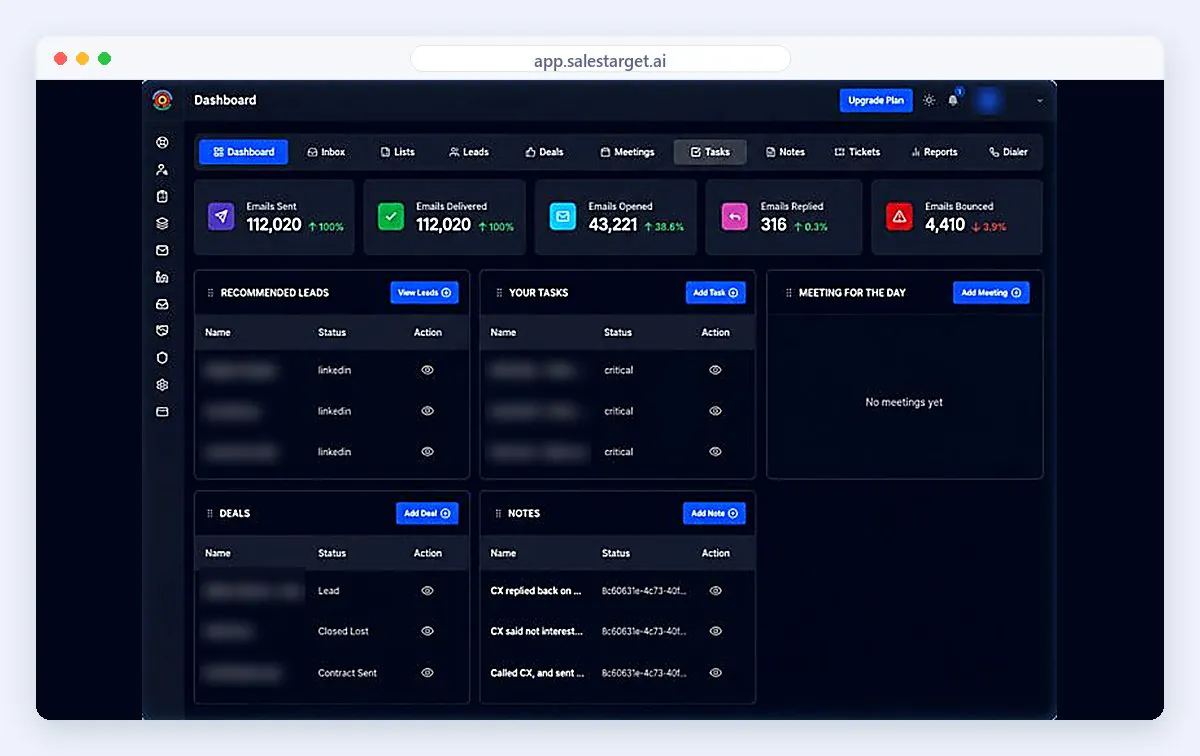
Task: View the note "CX replied back on"
Action: tap(715, 591)
